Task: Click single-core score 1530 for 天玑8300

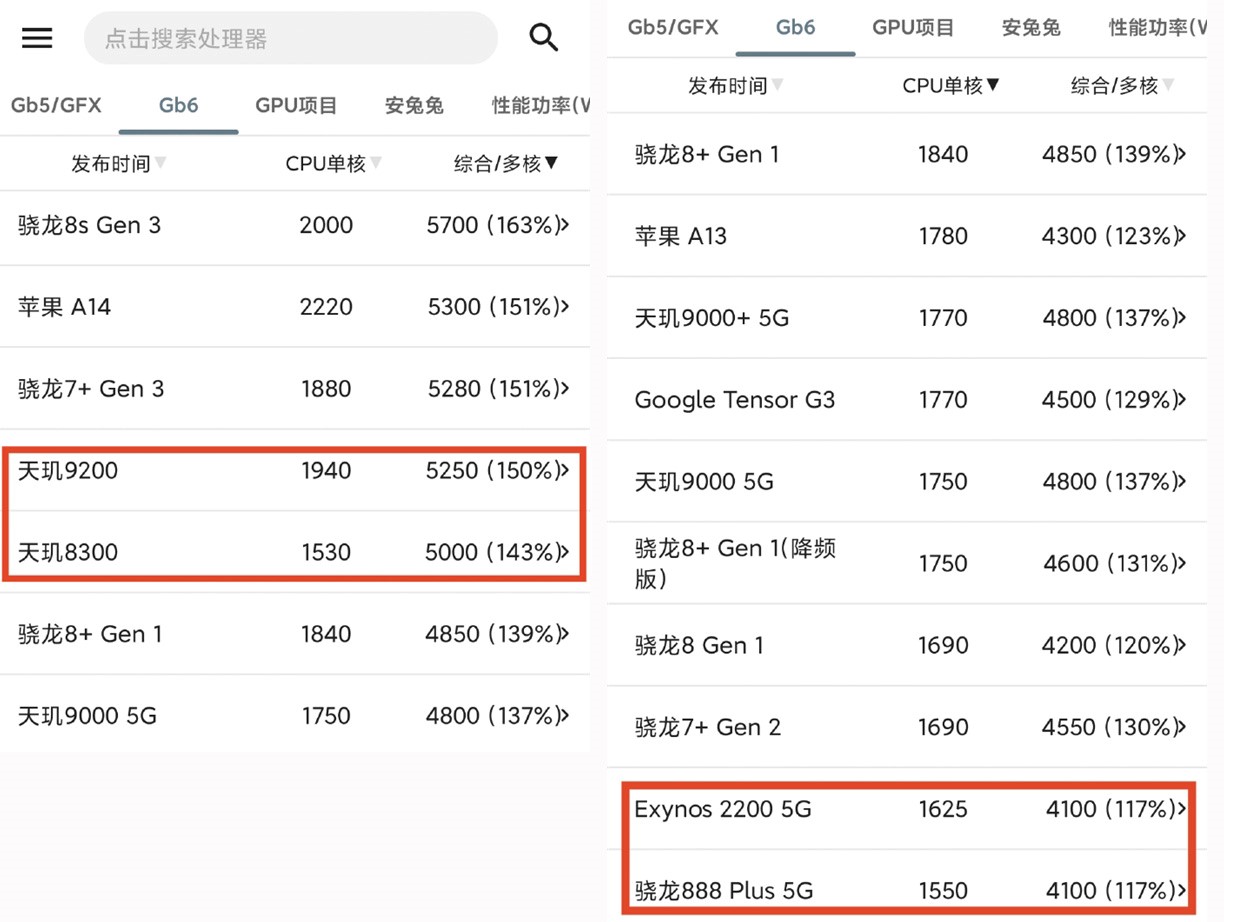Action: pyautogui.click(x=326, y=552)
